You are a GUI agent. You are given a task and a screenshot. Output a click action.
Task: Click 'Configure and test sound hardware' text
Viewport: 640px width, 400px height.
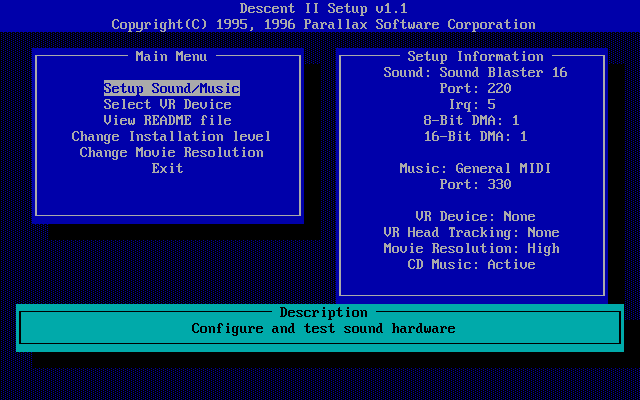coord(324,329)
